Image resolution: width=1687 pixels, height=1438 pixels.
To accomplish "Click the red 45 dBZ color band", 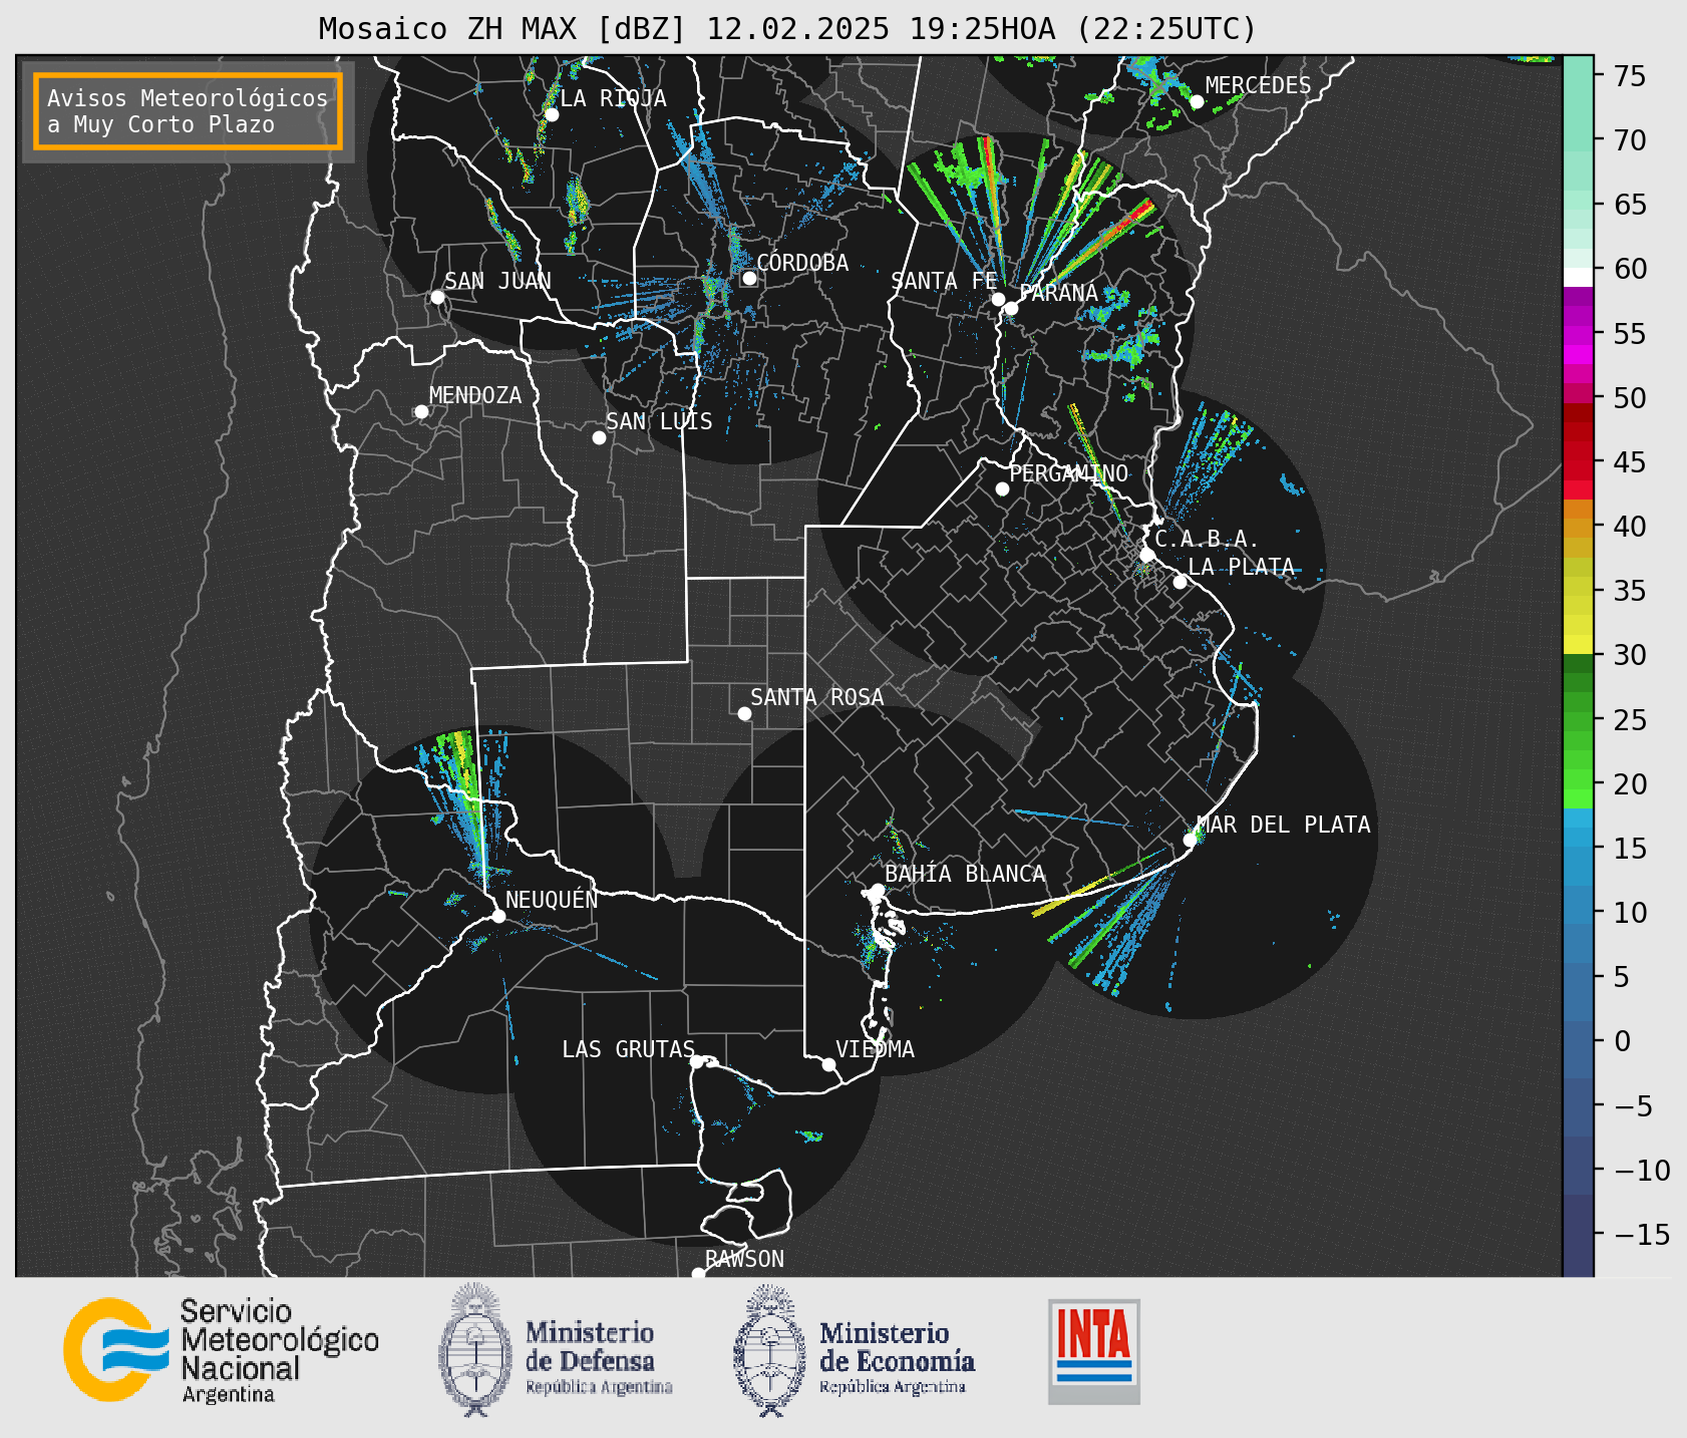I will [x=1578, y=462].
